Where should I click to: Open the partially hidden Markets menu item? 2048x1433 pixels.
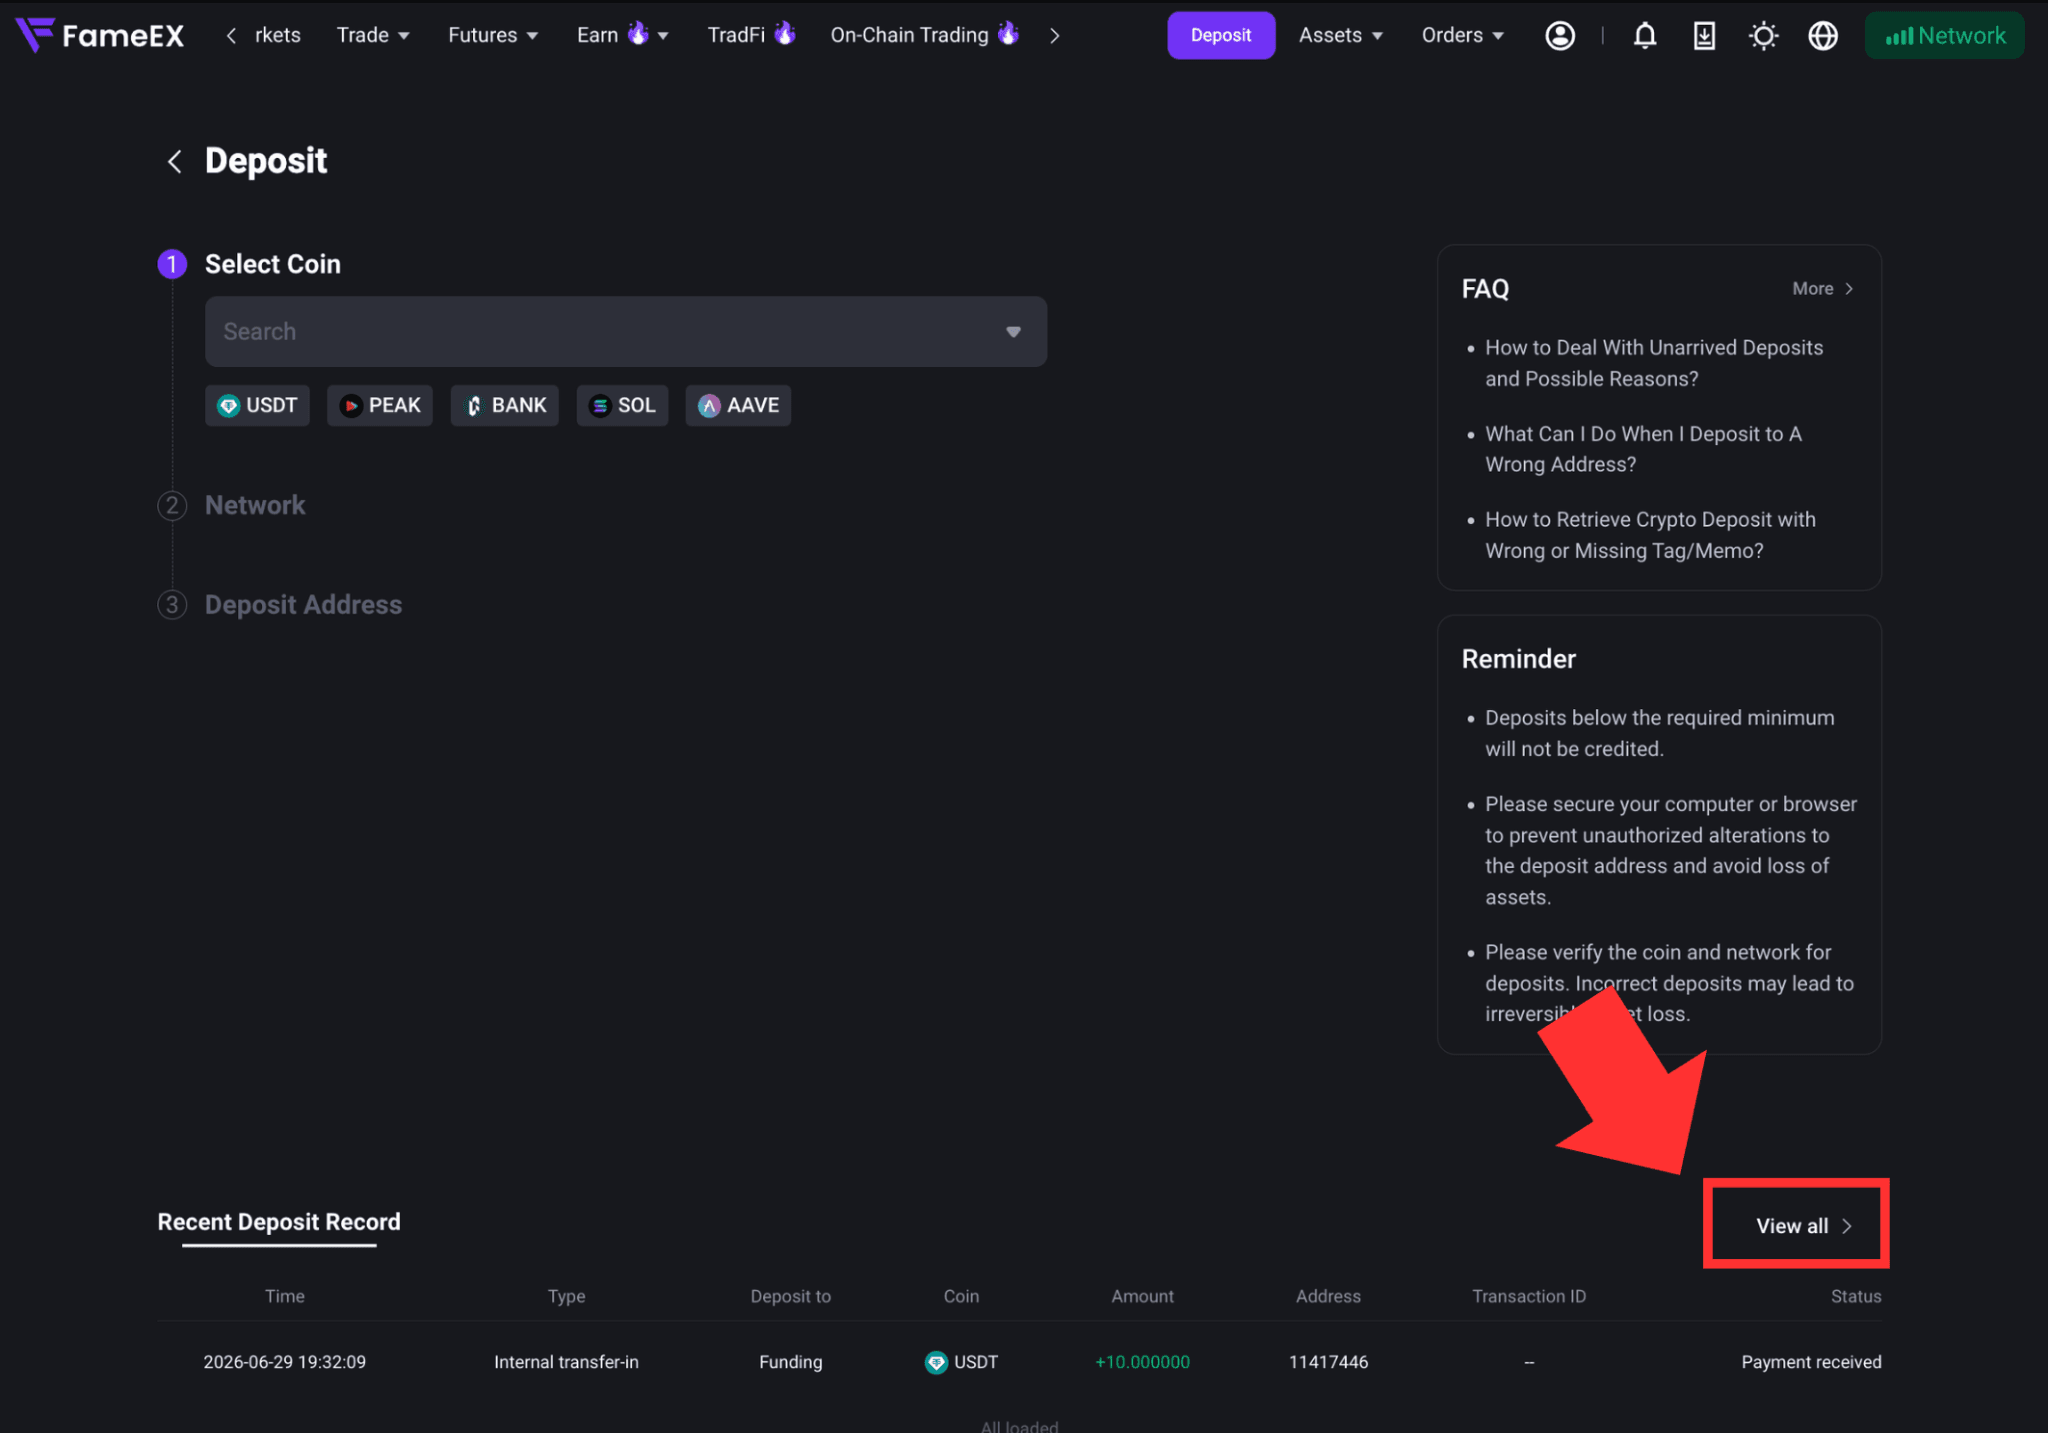tap(277, 35)
